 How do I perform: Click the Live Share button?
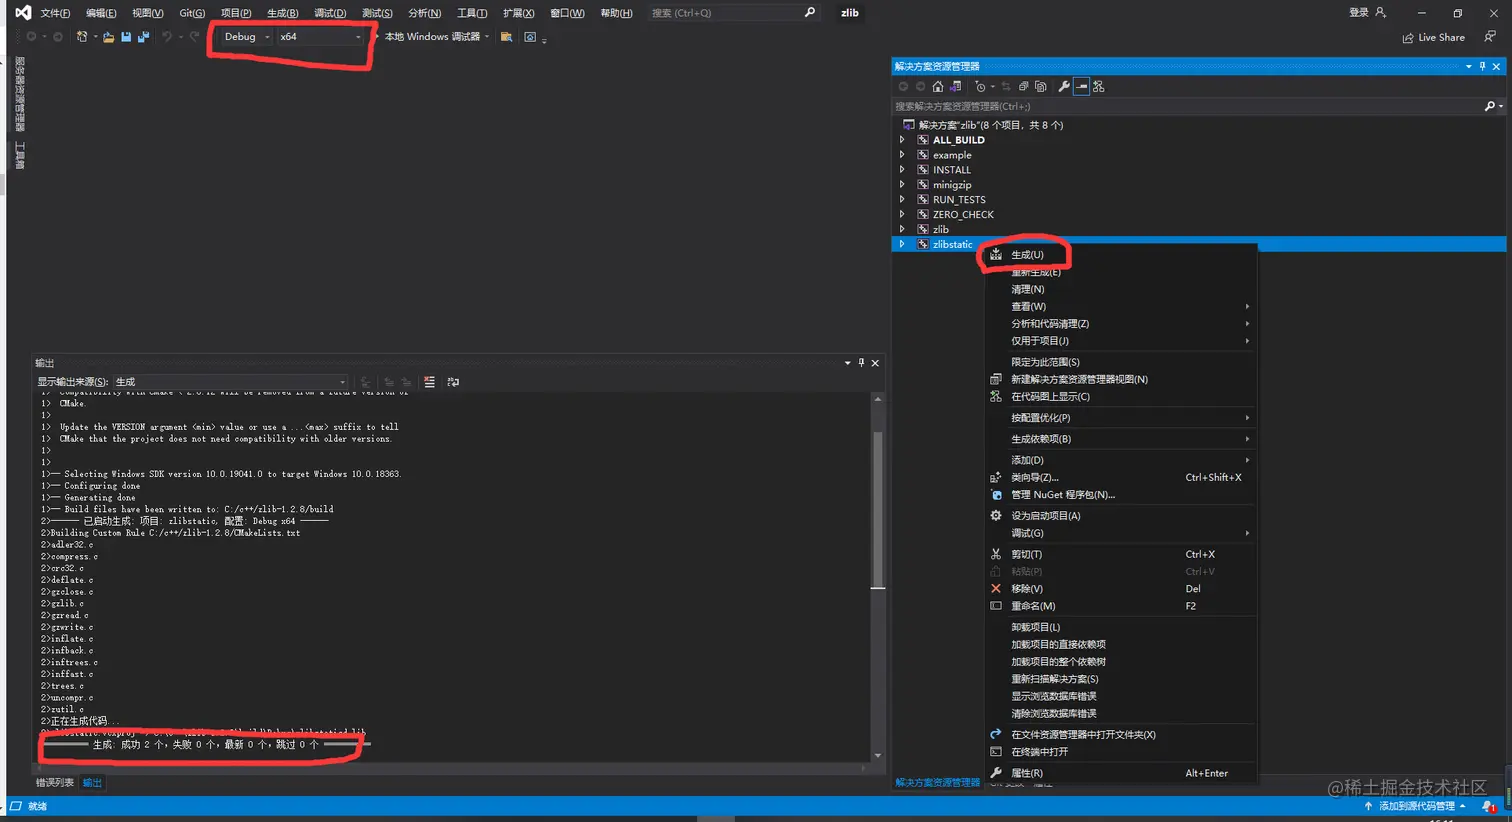pyautogui.click(x=1434, y=38)
